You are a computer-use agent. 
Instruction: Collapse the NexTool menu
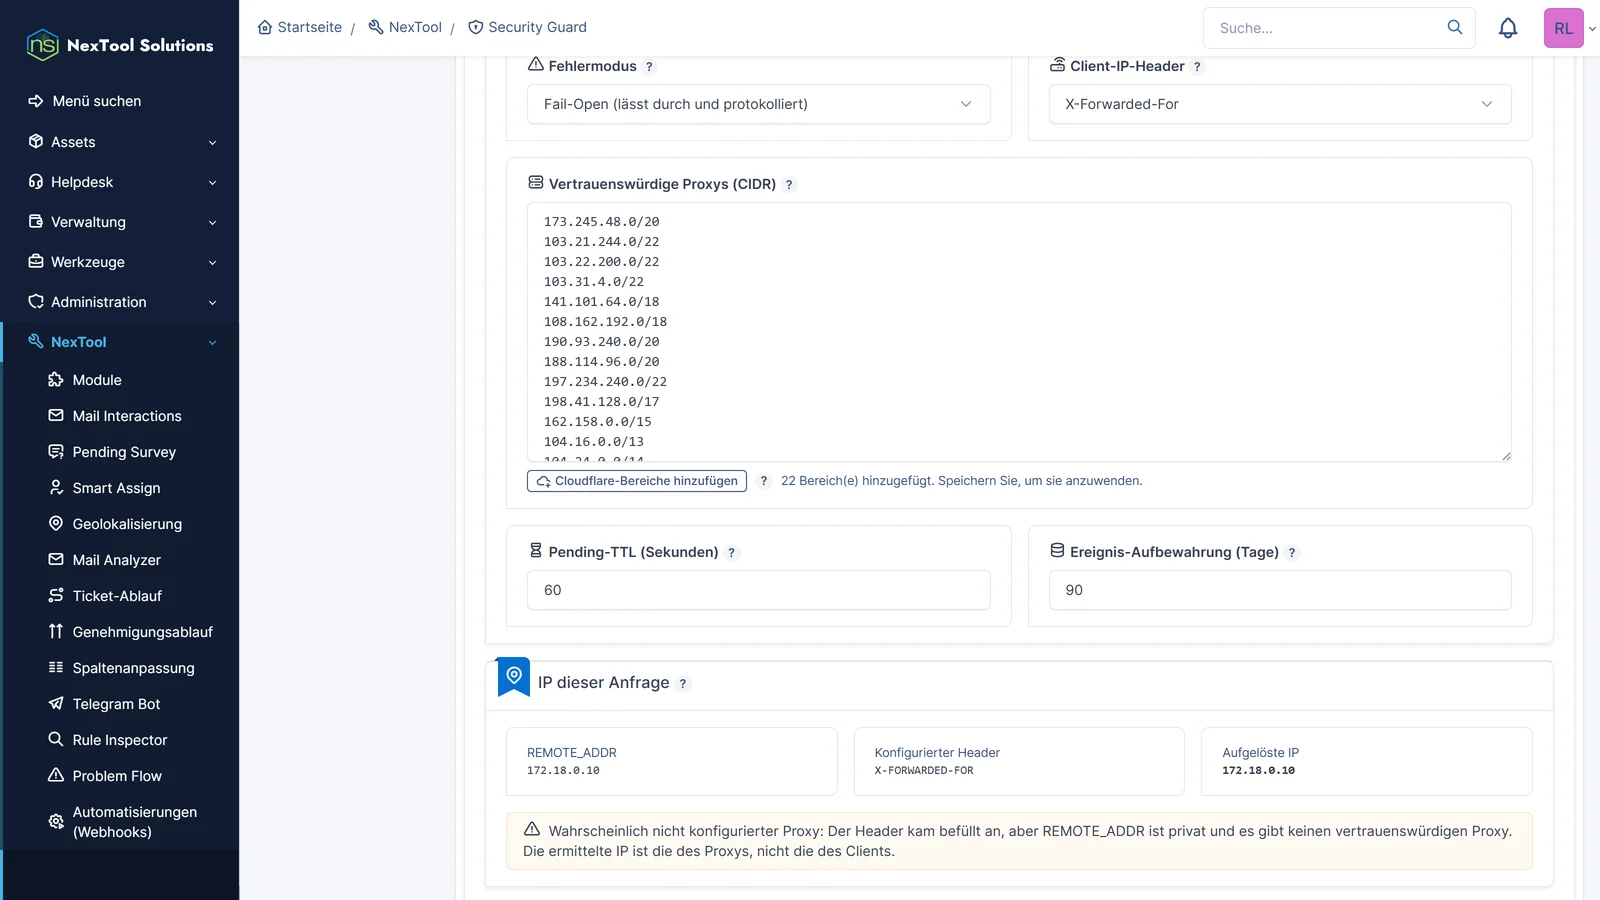[x=120, y=342]
